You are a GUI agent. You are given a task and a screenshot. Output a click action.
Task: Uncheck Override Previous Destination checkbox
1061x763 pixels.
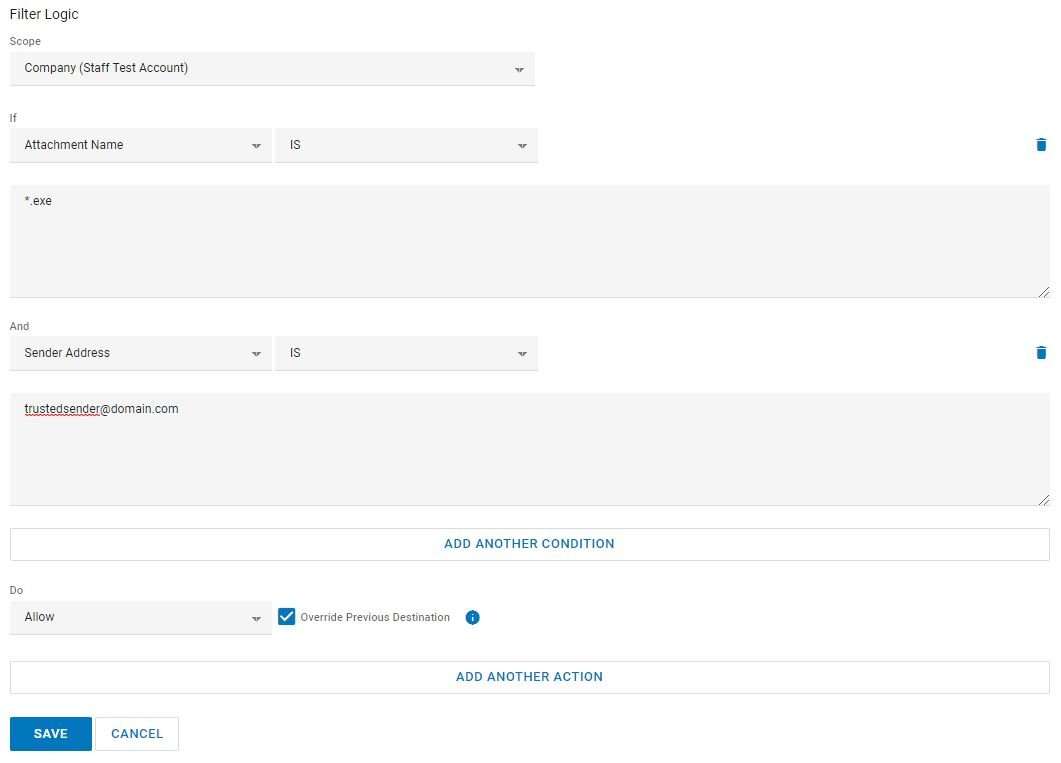(x=286, y=616)
